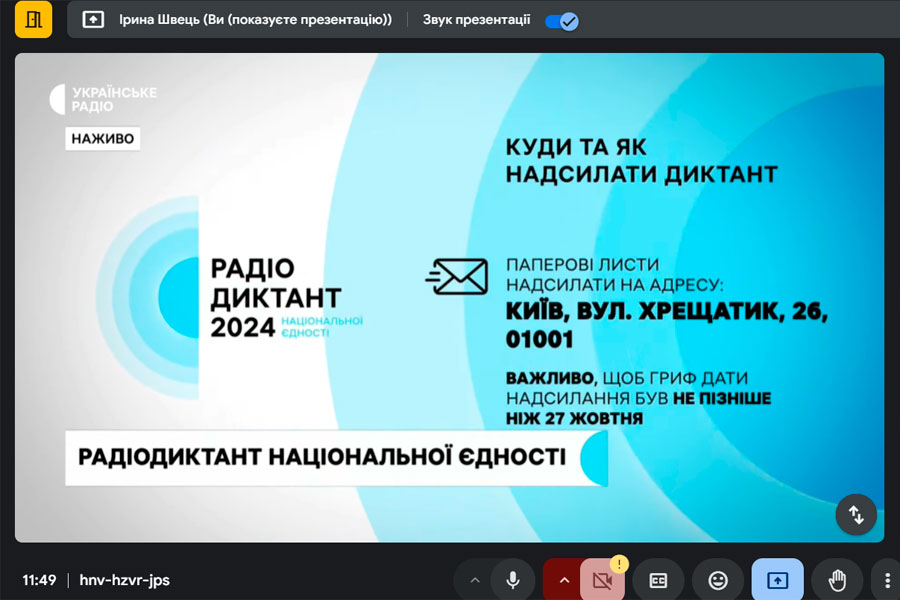900x600 pixels.
Task: Click the meeting code hnv-hzvr-jps
Action: tap(122, 580)
